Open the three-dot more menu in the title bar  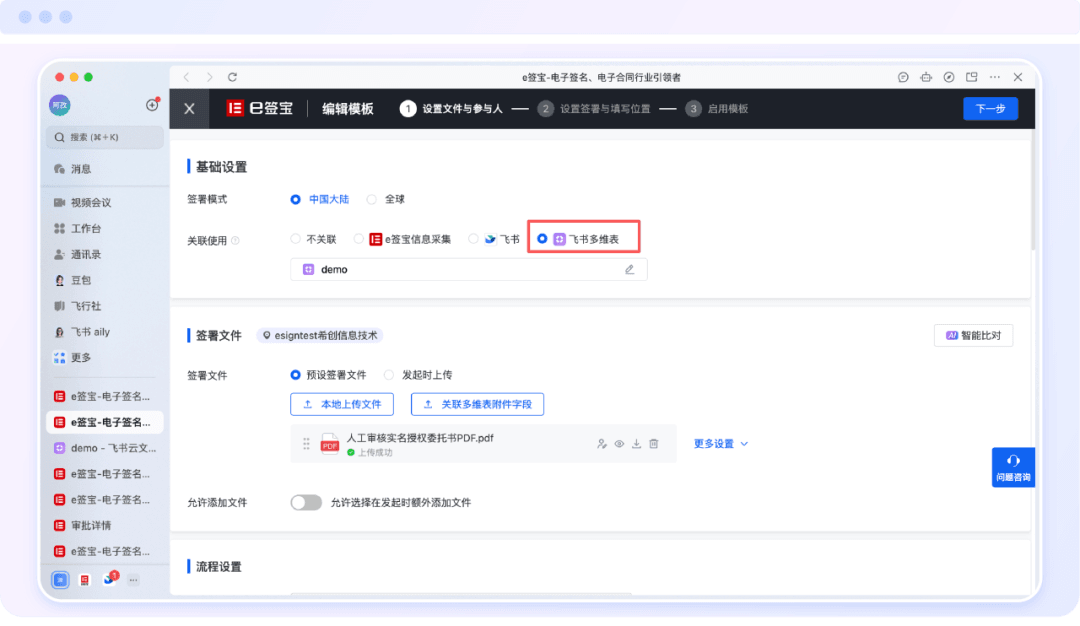coord(995,77)
